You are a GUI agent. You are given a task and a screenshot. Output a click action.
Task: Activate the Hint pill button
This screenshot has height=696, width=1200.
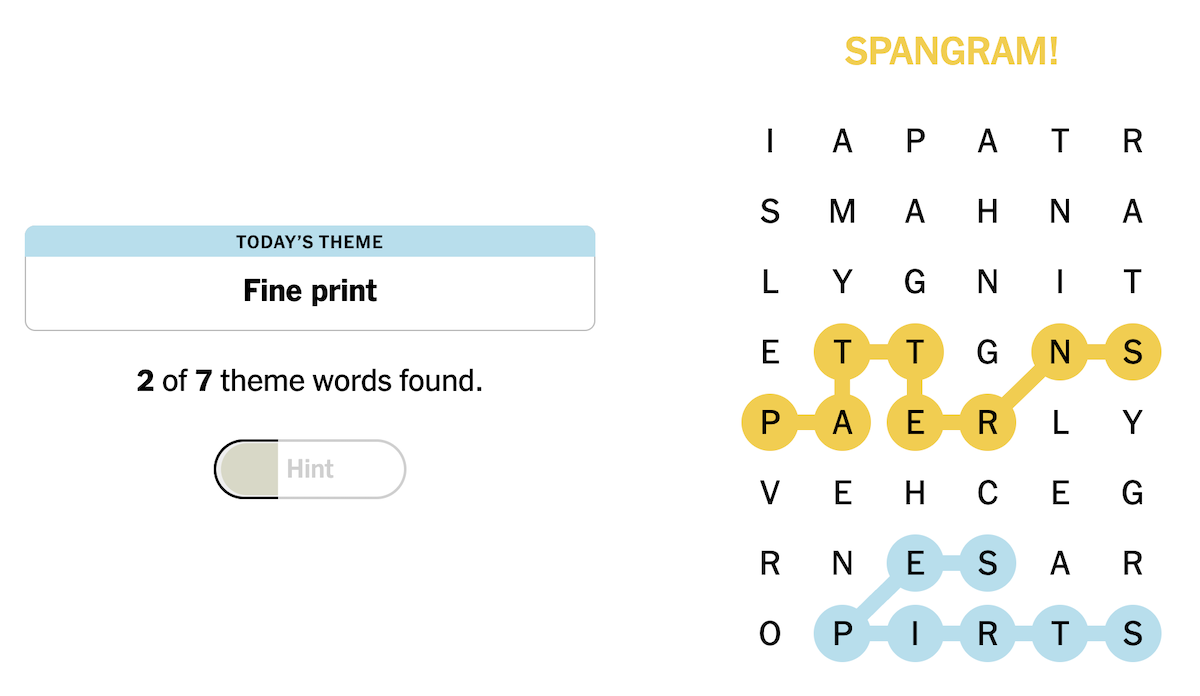309,468
